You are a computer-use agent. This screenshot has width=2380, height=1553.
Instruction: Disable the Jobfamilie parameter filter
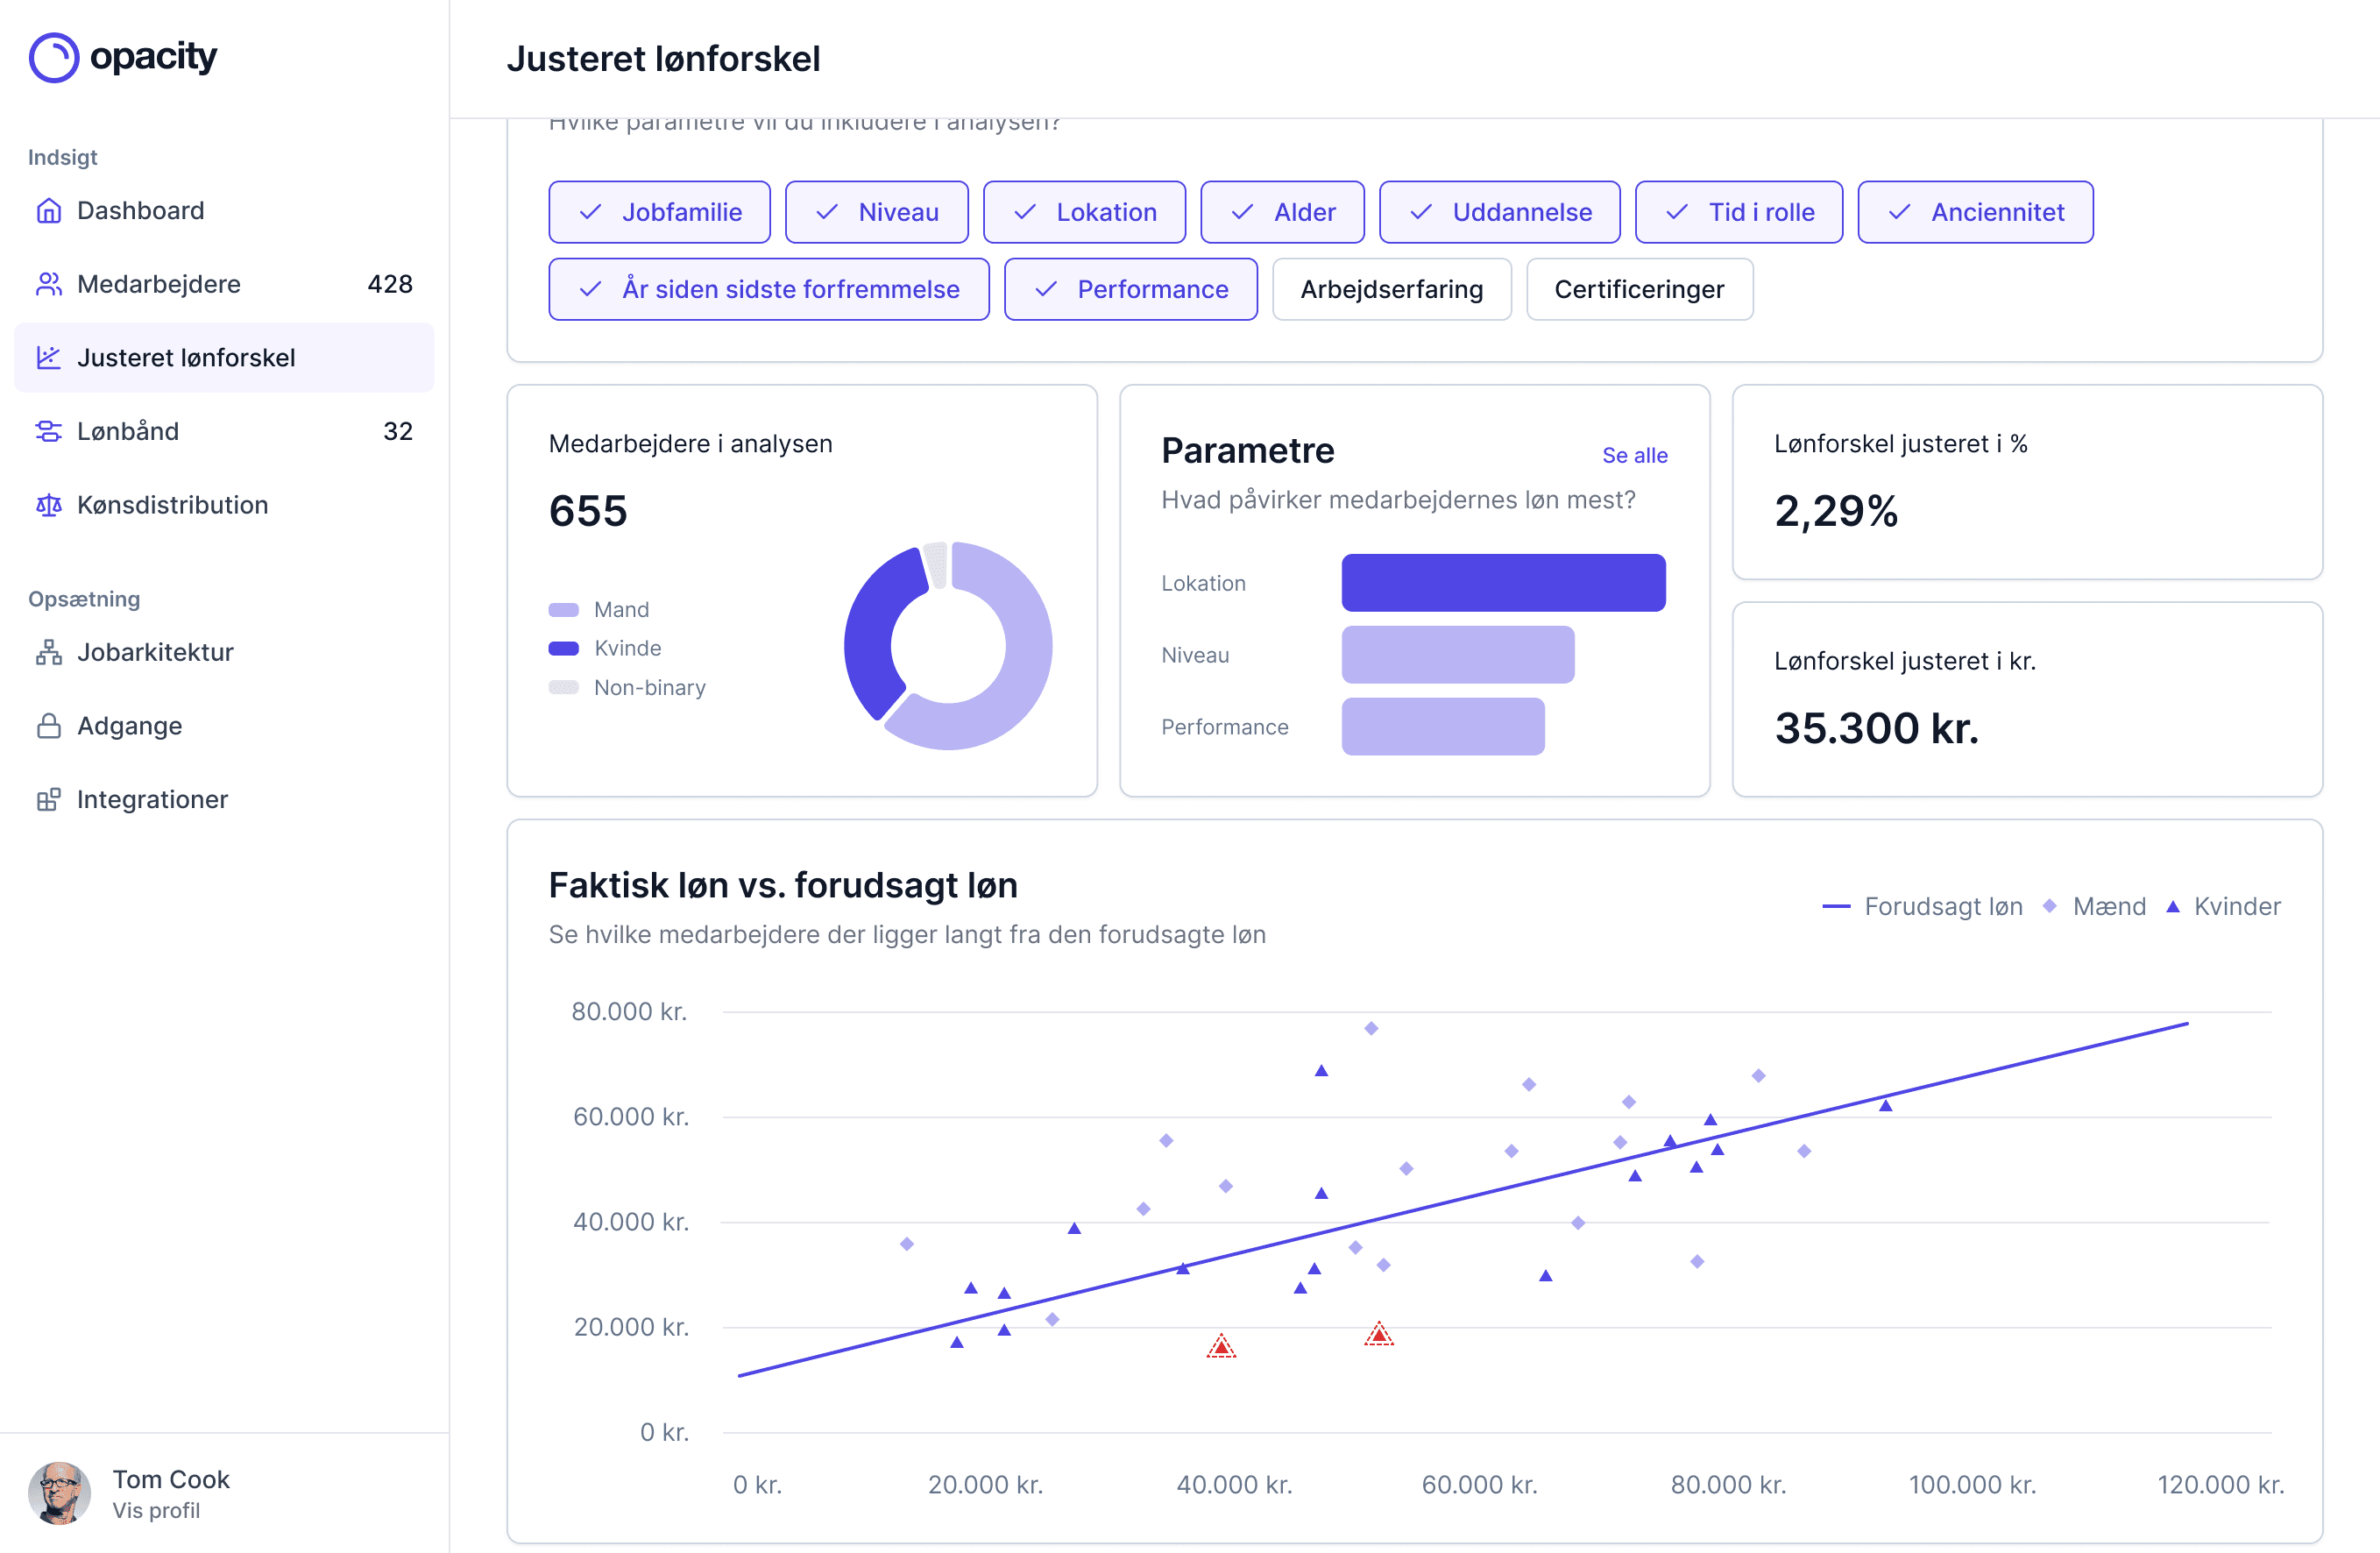click(x=659, y=211)
